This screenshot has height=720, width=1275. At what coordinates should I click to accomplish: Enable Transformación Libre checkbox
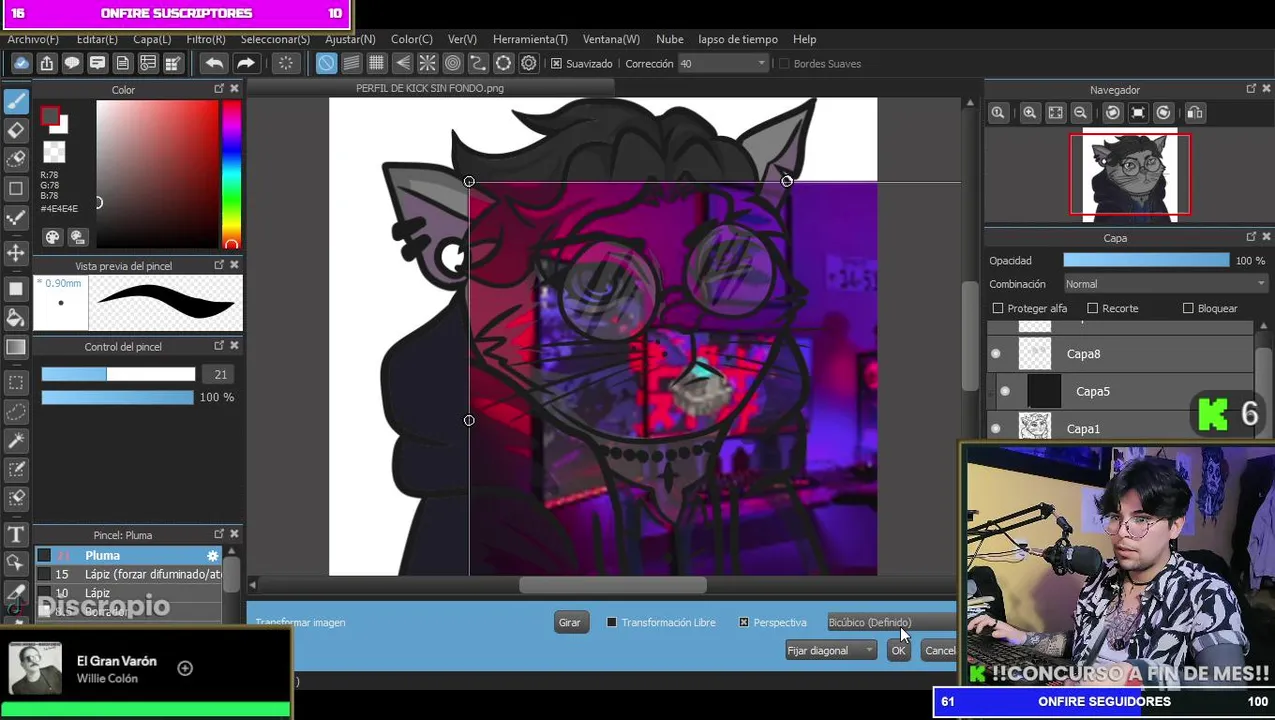pos(612,622)
